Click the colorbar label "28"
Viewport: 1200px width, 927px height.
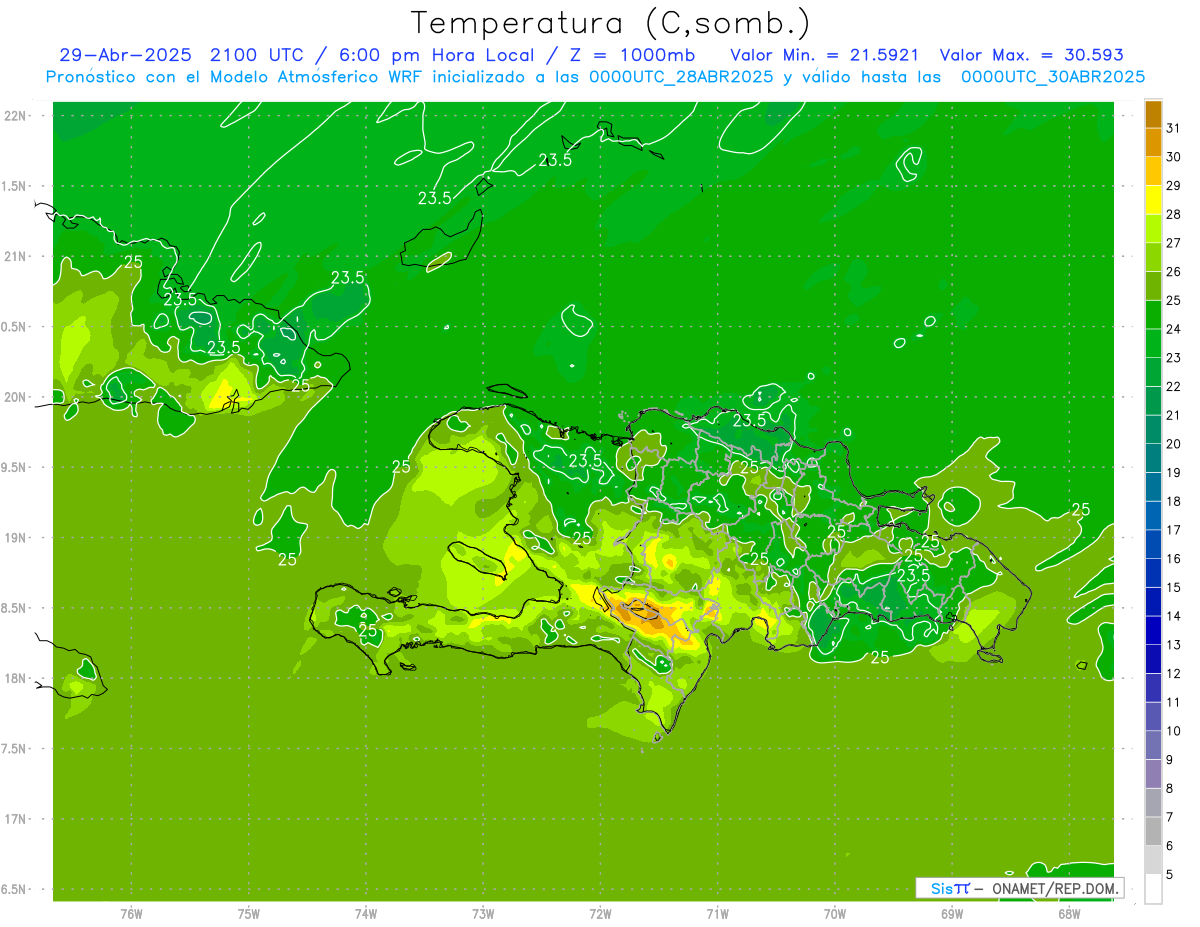click(1173, 214)
